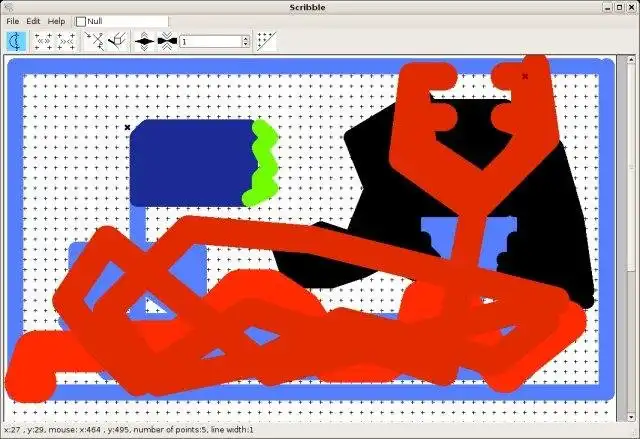Click the contract grid spacing icon
Image resolution: width=640 pixels, height=439 pixels.
click(x=67, y=41)
